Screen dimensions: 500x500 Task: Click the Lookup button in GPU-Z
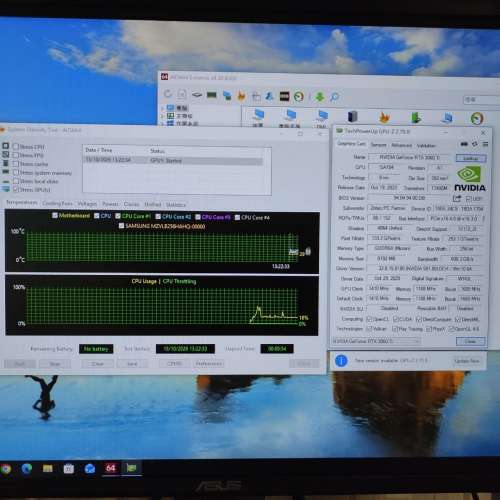point(471,158)
